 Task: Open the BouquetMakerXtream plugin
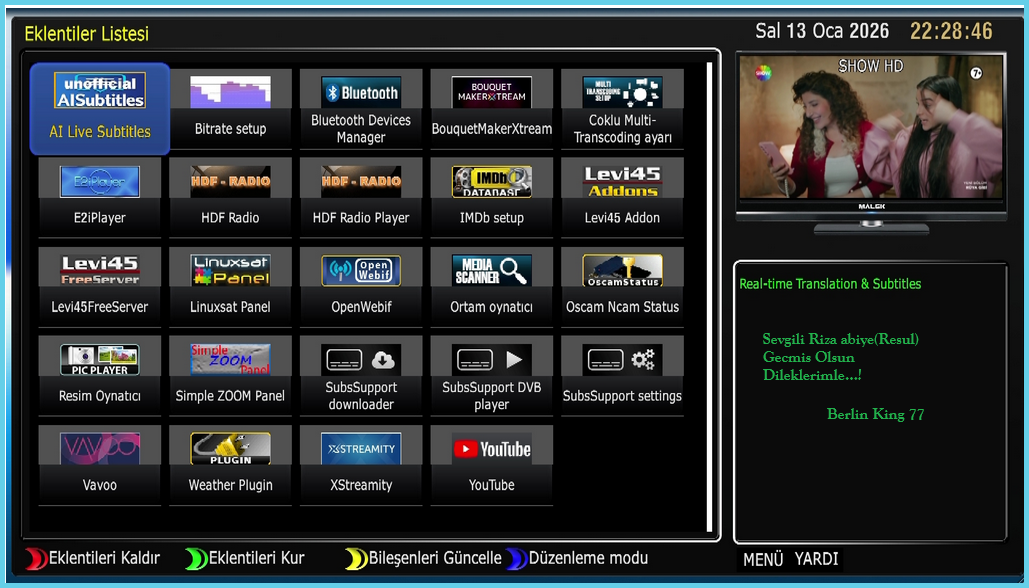[x=492, y=109]
